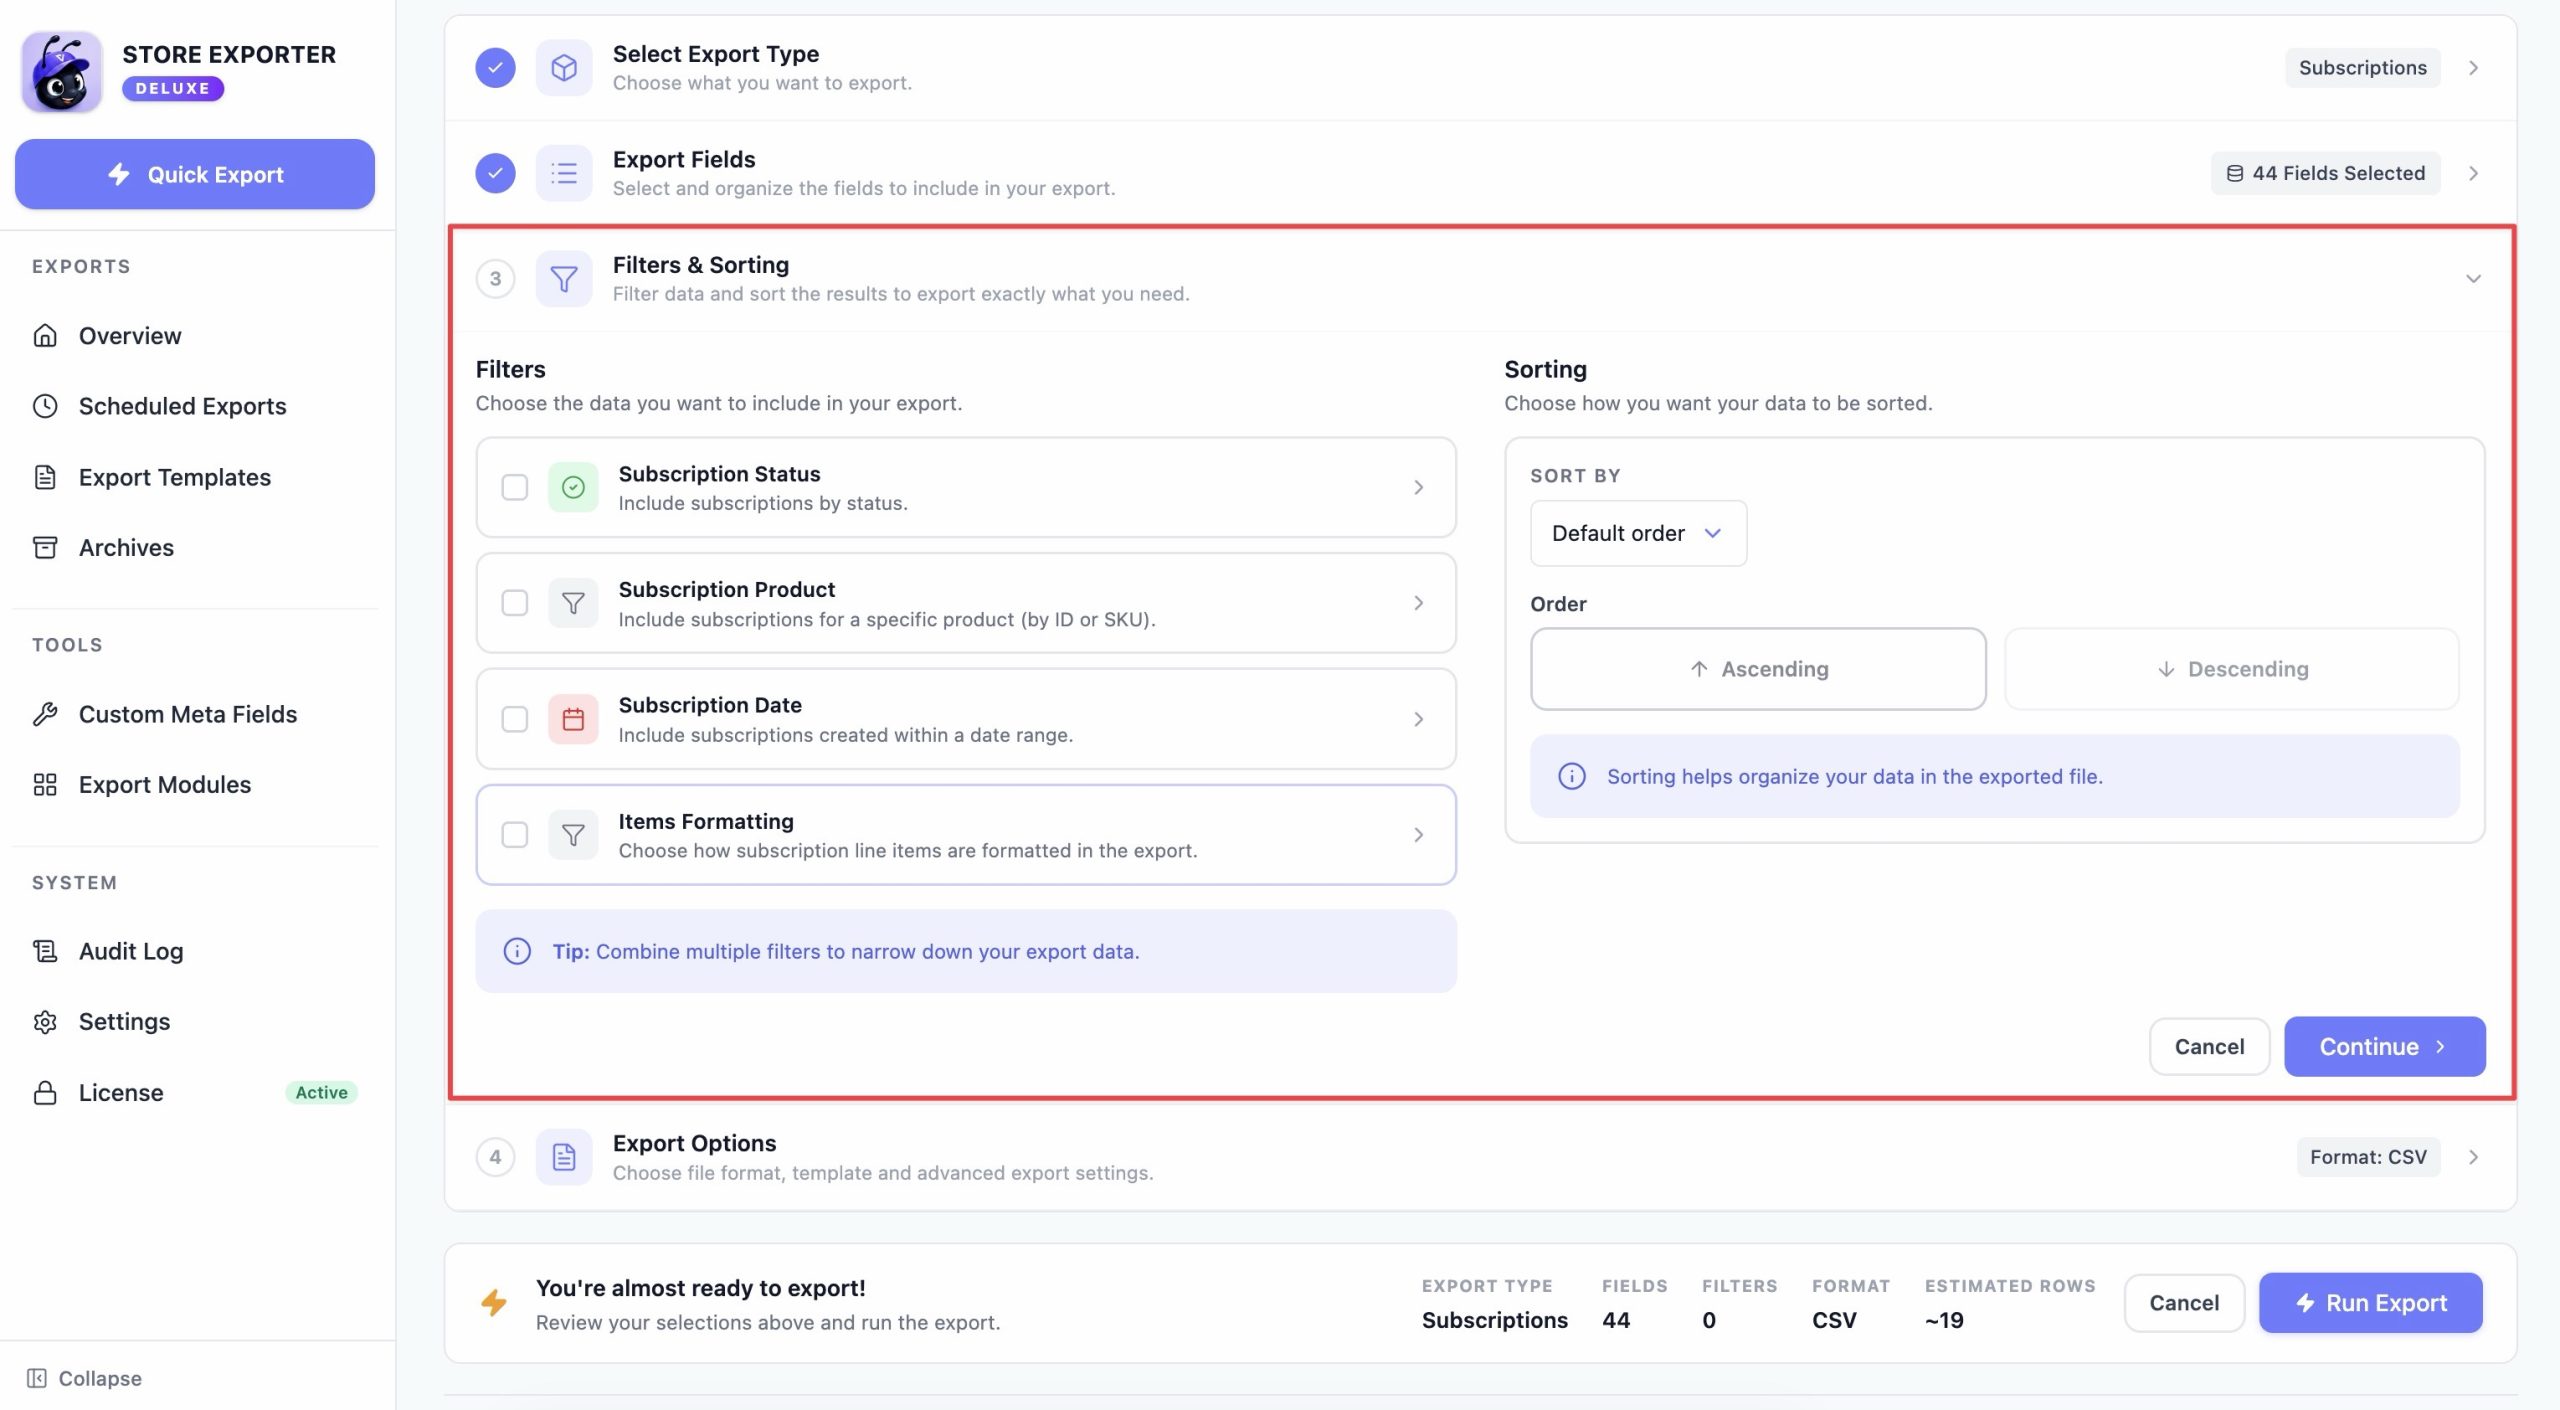Click the Quick Export button

pyautogui.click(x=195, y=174)
